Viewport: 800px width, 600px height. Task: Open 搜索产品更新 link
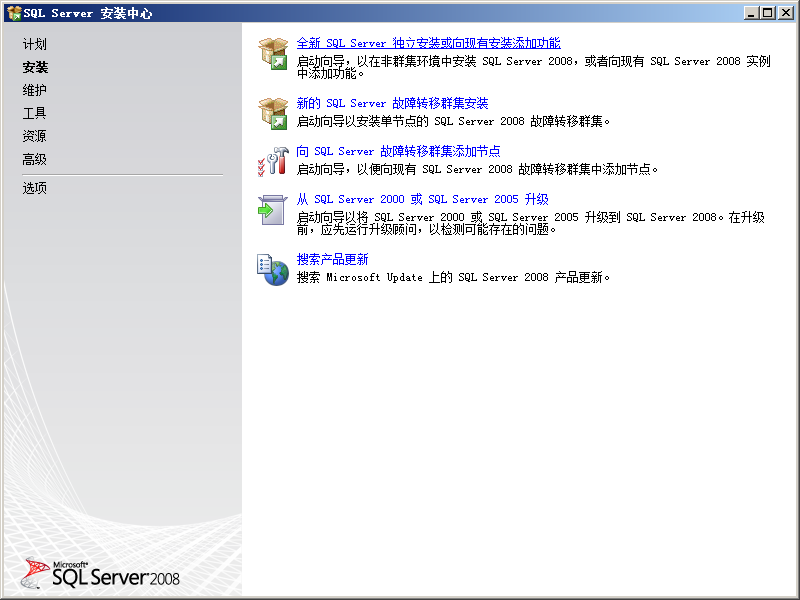pyautogui.click(x=332, y=259)
